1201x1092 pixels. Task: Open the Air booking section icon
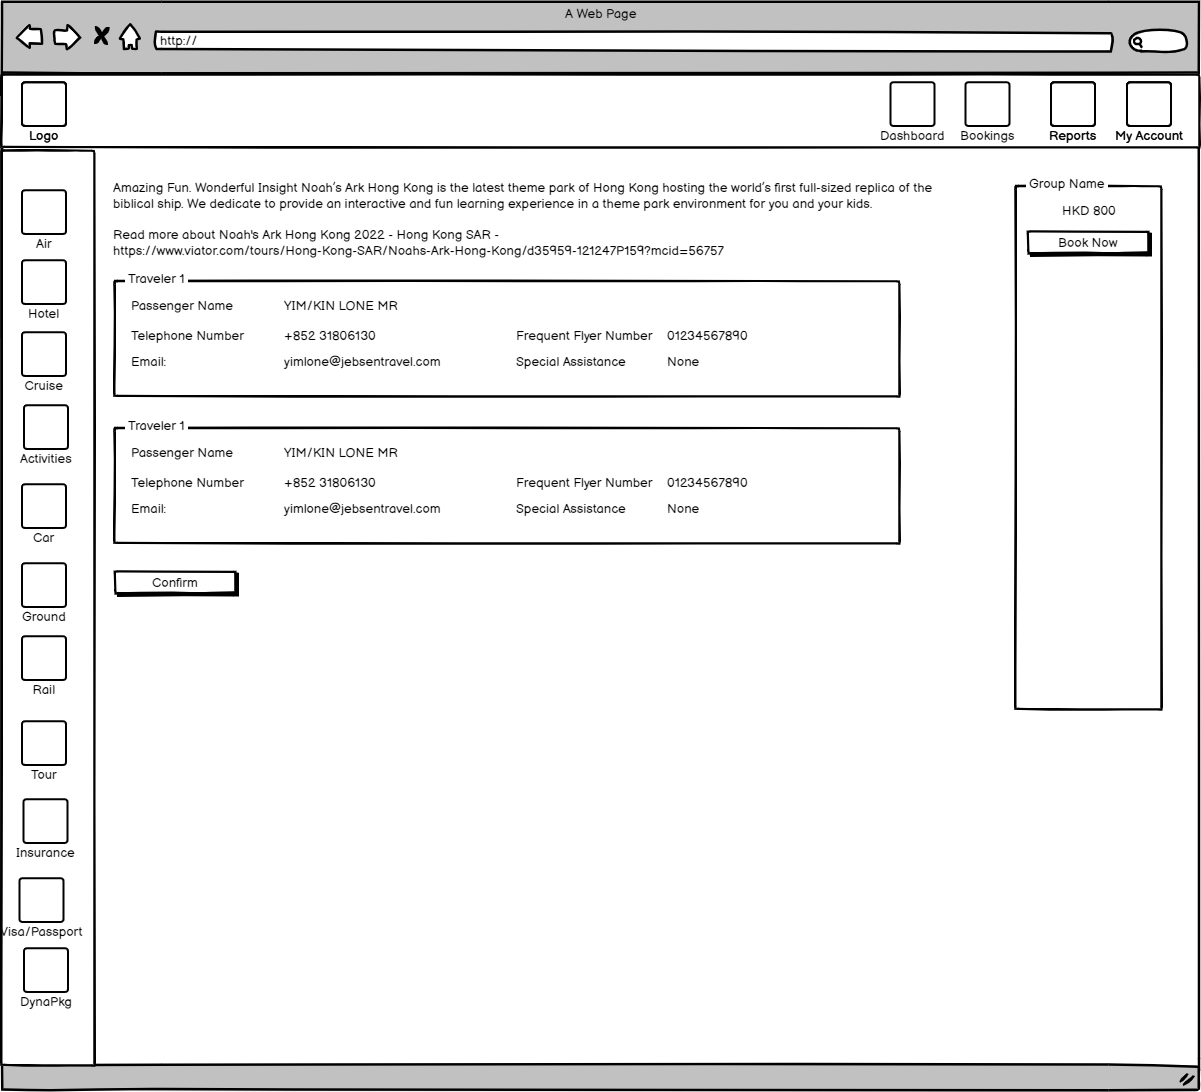44,212
